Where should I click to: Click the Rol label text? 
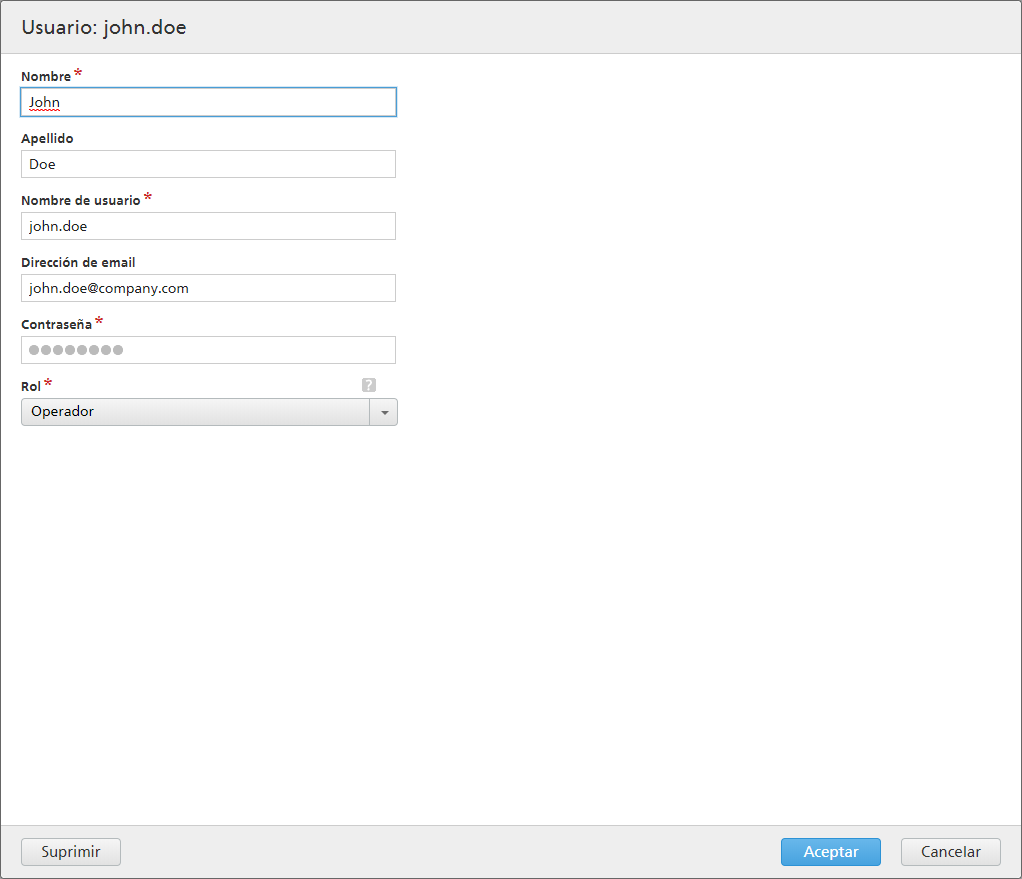pyautogui.click(x=31, y=386)
